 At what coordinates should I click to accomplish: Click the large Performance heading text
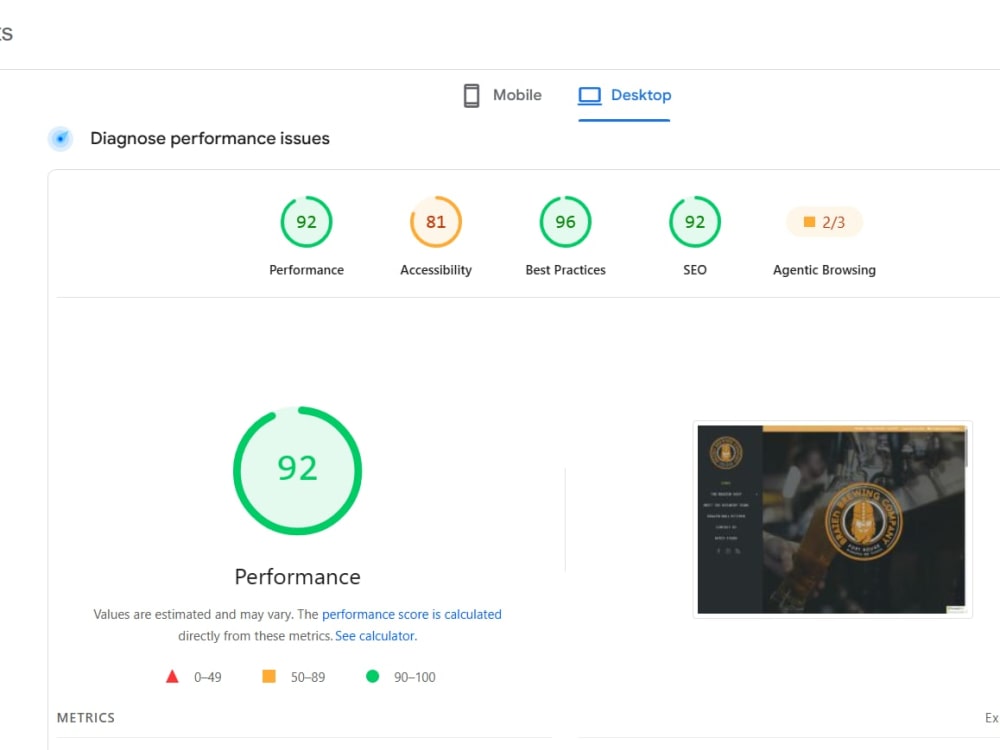coord(297,577)
